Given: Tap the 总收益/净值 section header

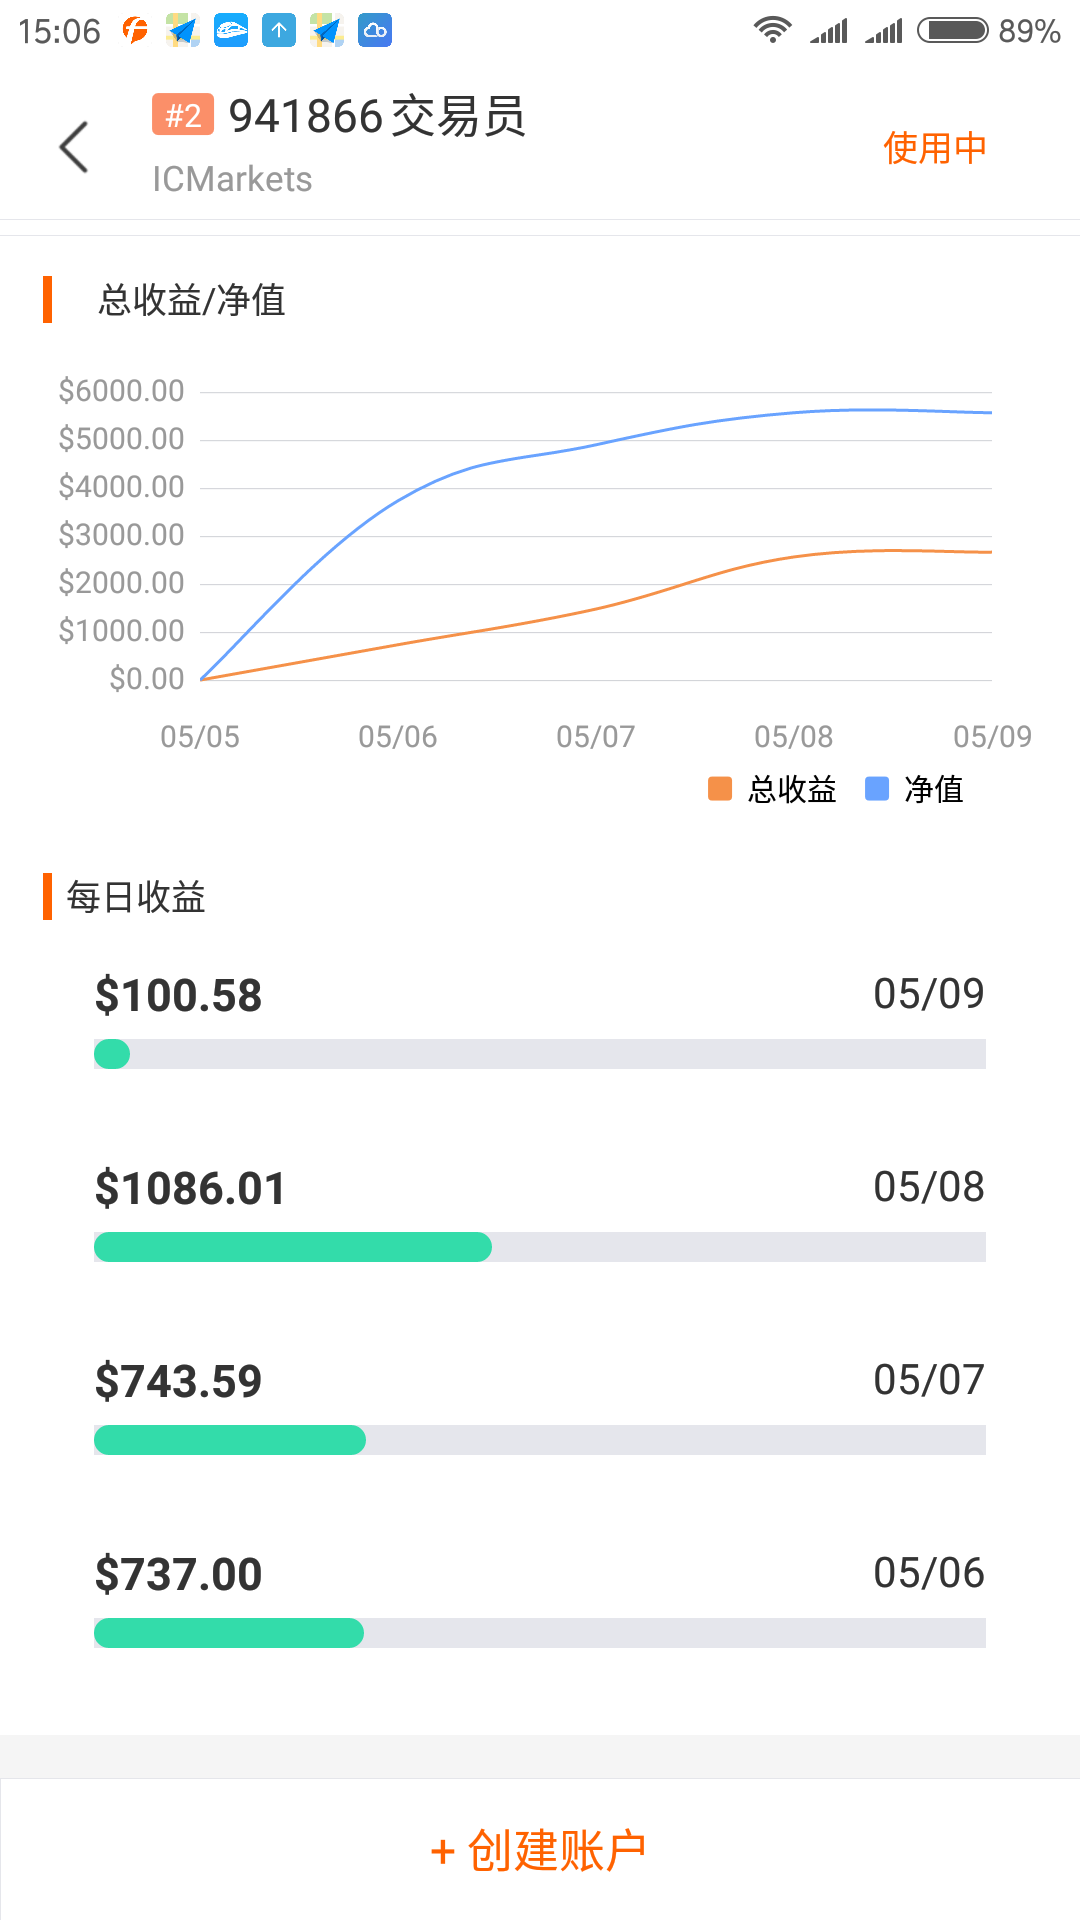Looking at the screenshot, I should [x=191, y=300].
